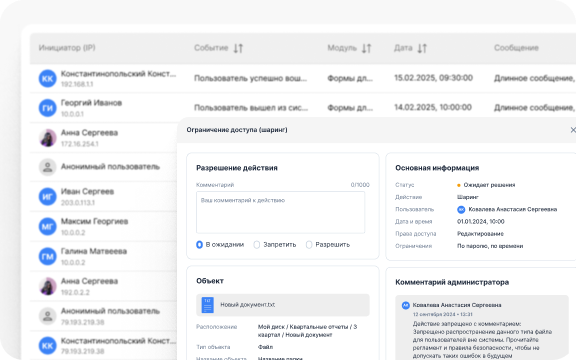Click the 01.01.2024, 10:00 date value
Viewport: 576px width, 360px height.
point(480,222)
